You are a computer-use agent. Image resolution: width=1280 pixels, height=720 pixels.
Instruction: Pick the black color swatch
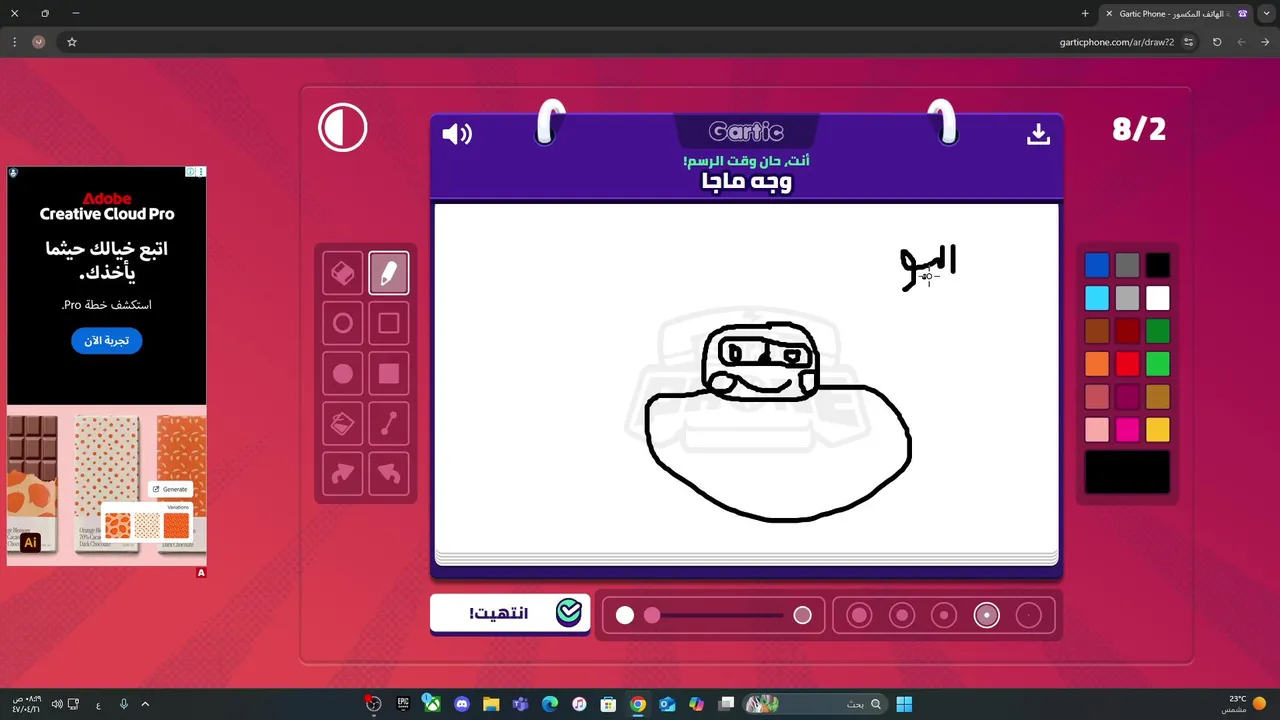click(1157, 265)
